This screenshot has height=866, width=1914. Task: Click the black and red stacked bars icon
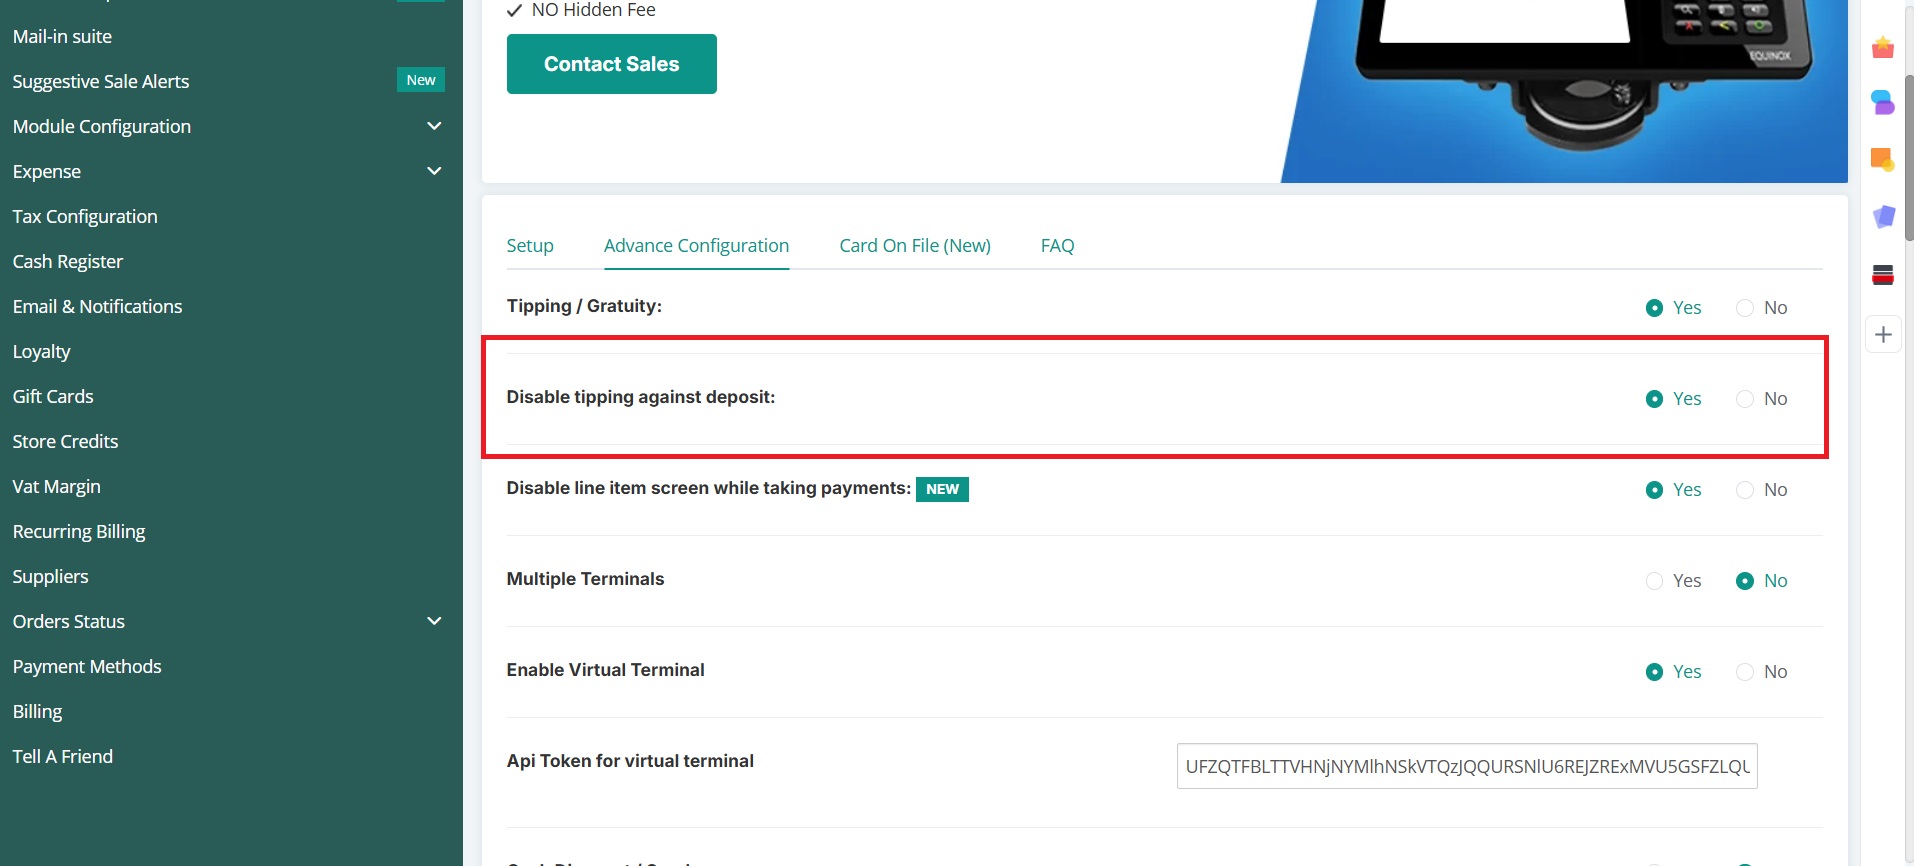1883,275
